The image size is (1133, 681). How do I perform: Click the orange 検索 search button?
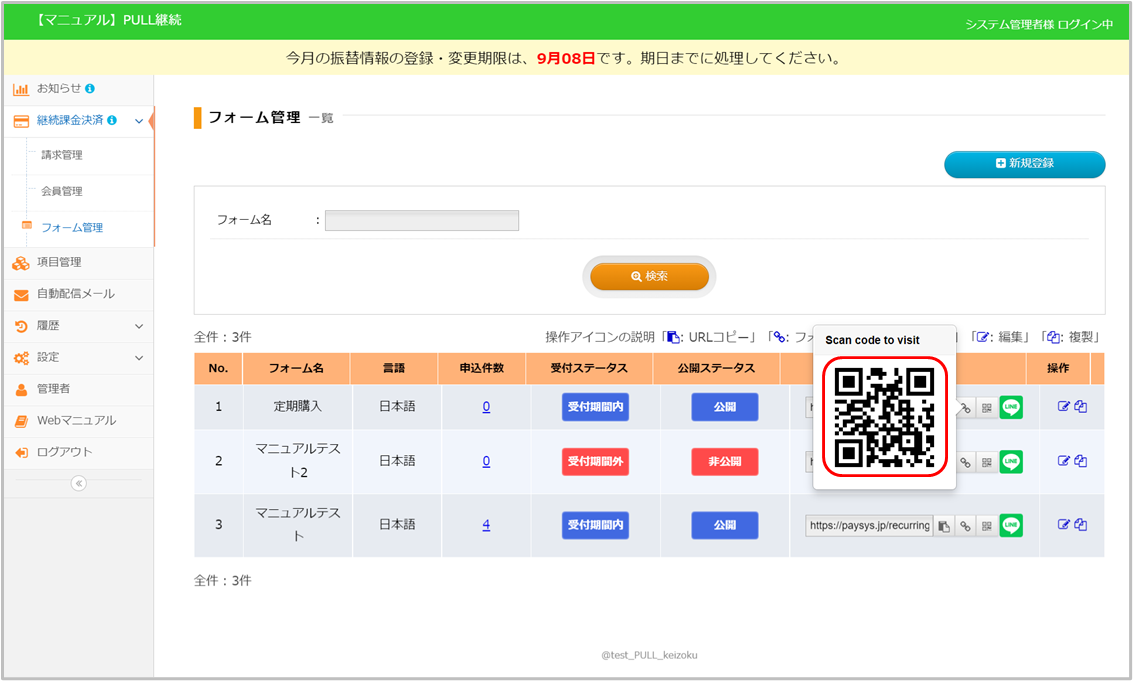649,276
